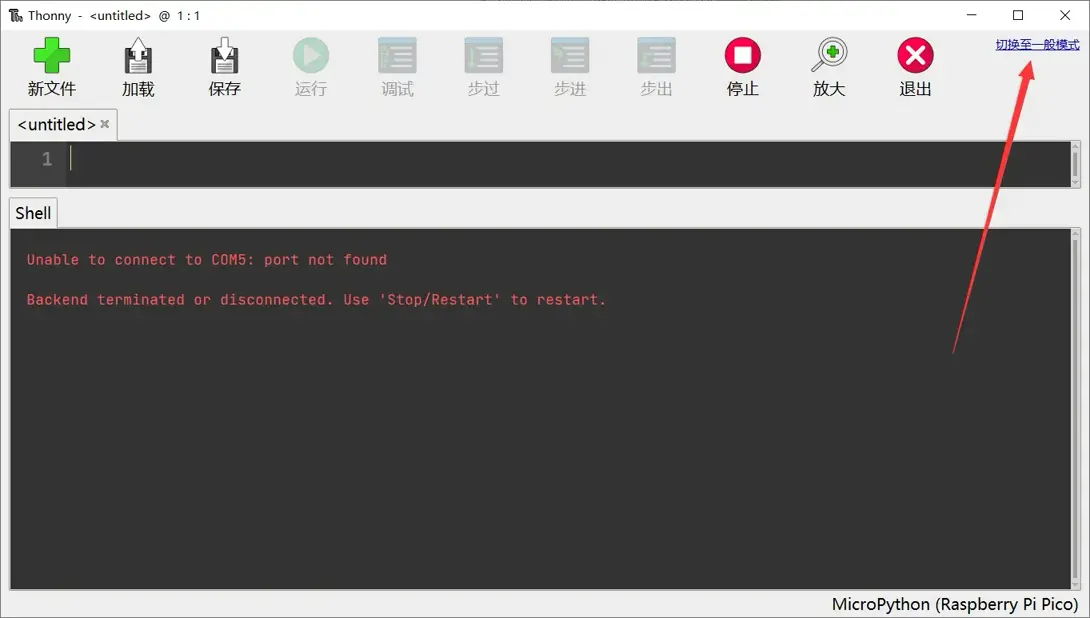
Task: Select the Step Over (步过) icon
Action: click(483, 56)
